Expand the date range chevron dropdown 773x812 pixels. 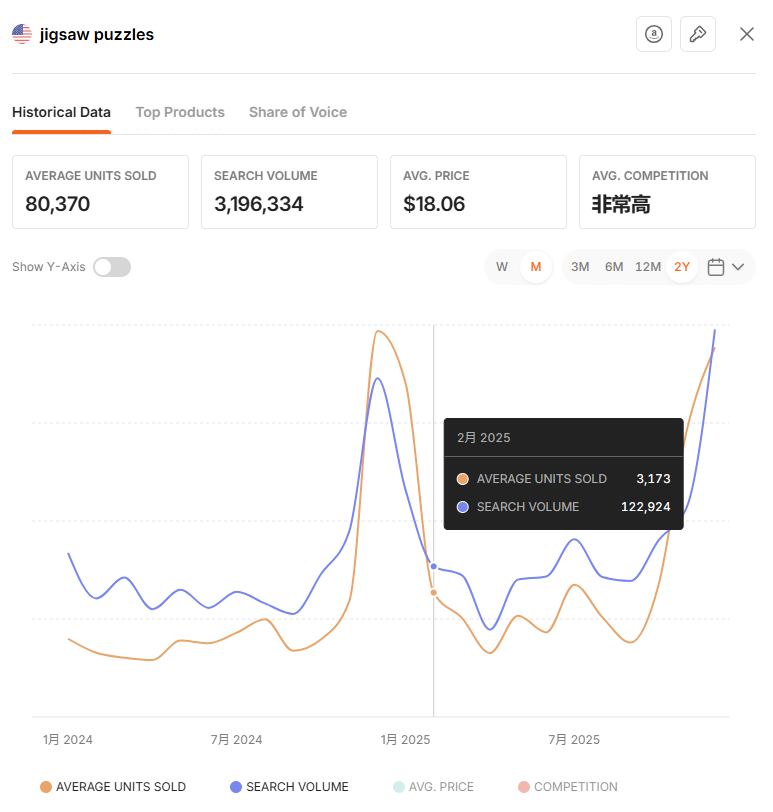[x=739, y=267]
